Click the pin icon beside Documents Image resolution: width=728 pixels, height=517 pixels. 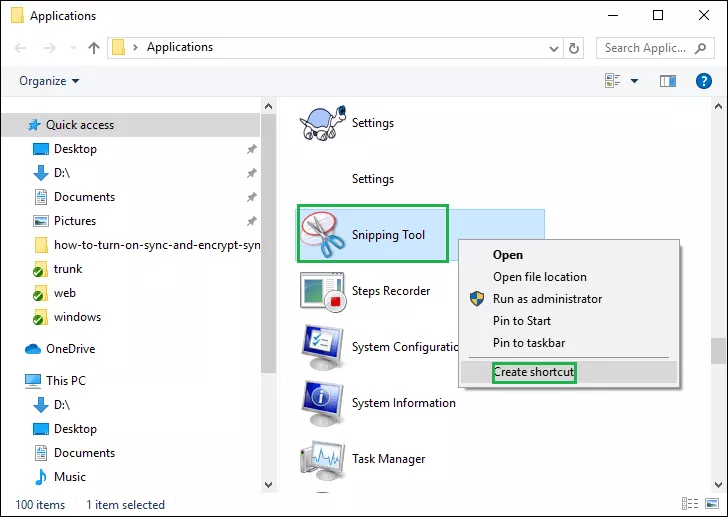pos(251,197)
